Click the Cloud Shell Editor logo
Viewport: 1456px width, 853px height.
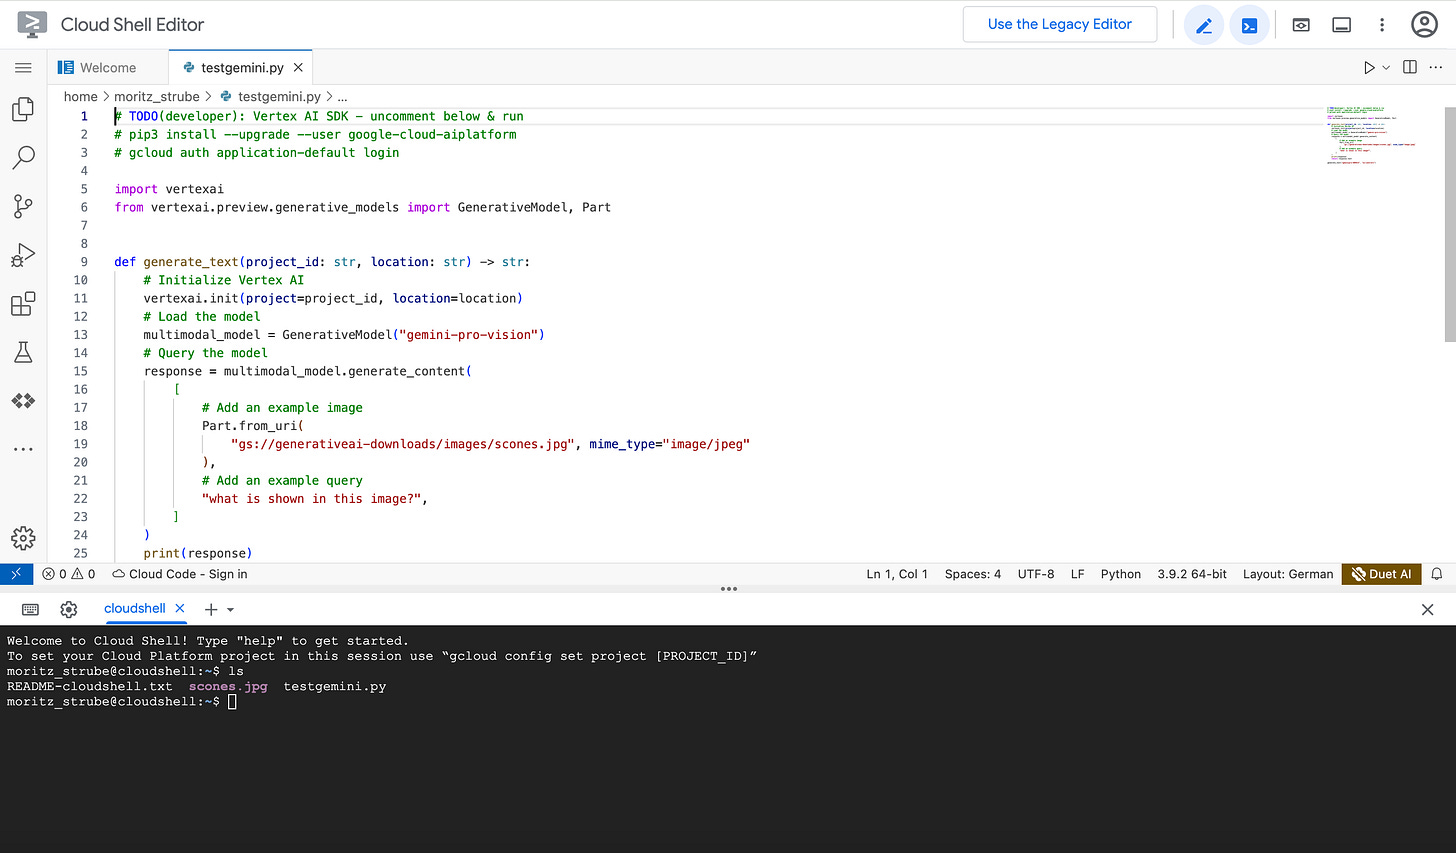pyautogui.click(x=32, y=24)
